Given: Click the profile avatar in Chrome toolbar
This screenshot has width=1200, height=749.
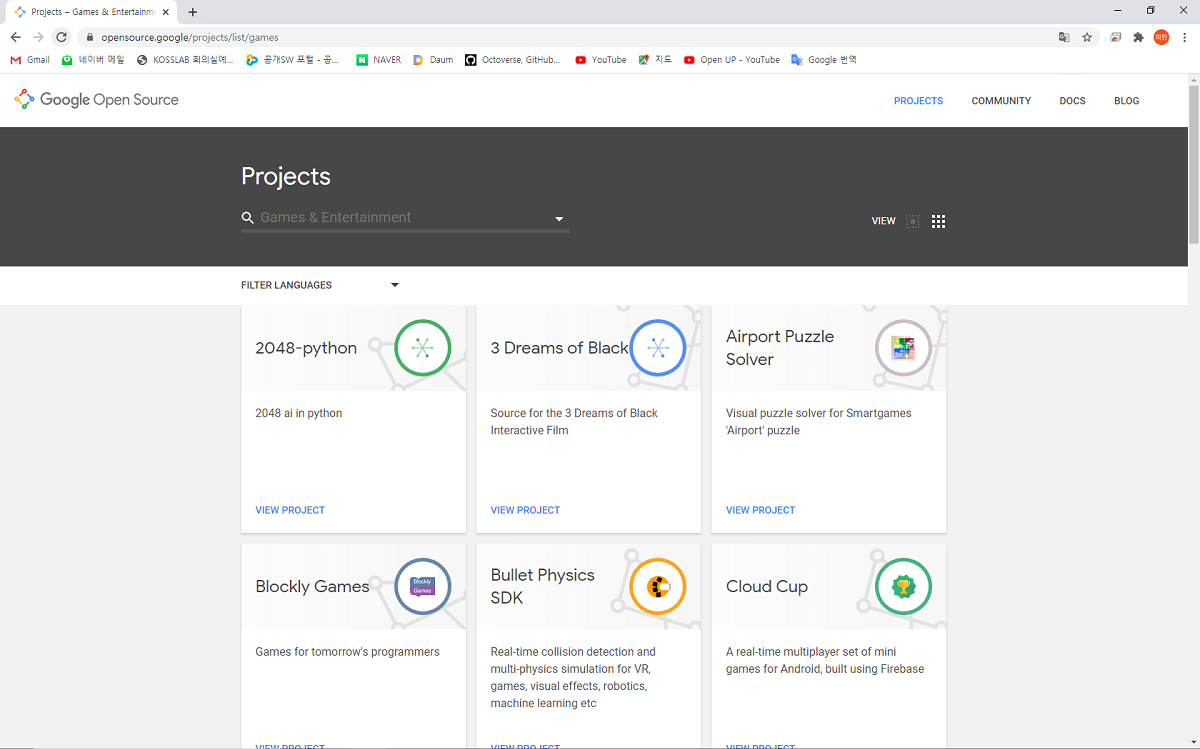Looking at the screenshot, I should point(1161,37).
